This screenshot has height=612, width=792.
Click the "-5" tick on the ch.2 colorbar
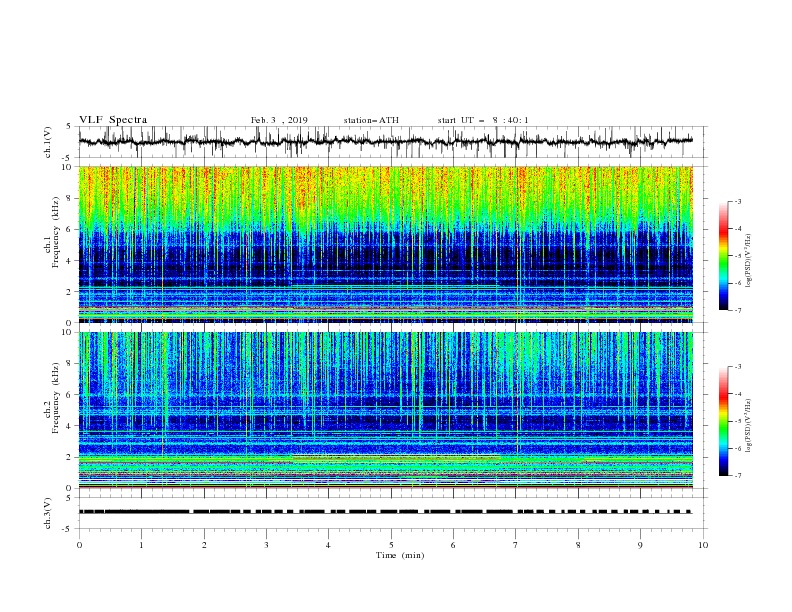click(x=737, y=421)
